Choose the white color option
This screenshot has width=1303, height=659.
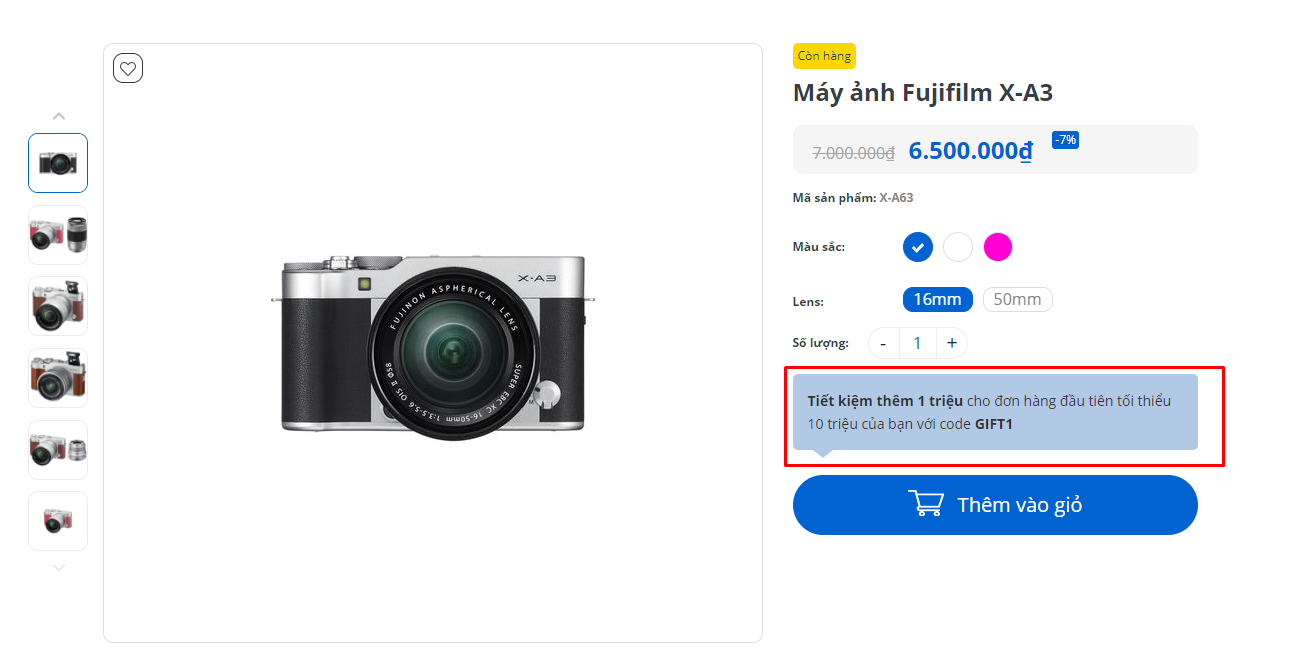(x=958, y=247)
